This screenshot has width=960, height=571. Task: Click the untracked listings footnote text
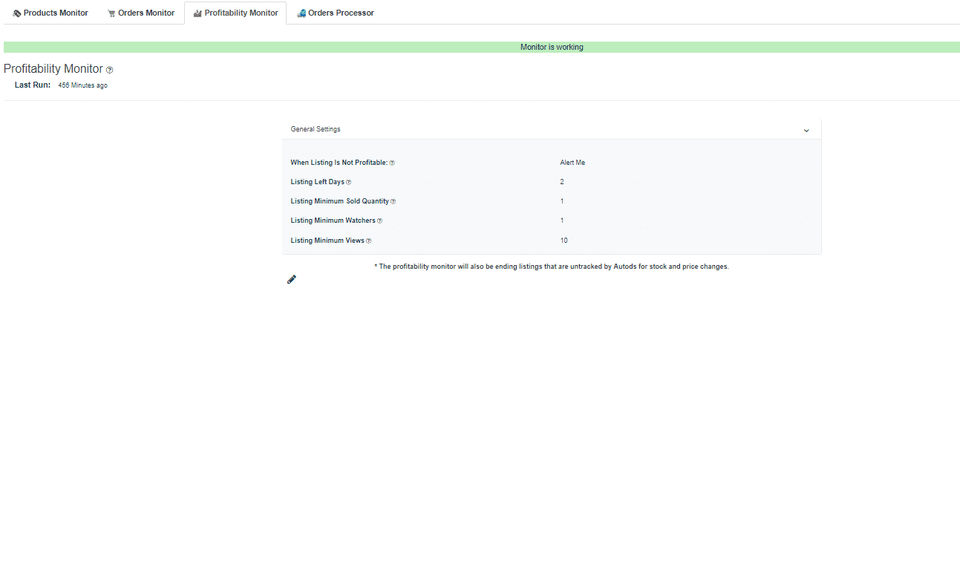552,267
